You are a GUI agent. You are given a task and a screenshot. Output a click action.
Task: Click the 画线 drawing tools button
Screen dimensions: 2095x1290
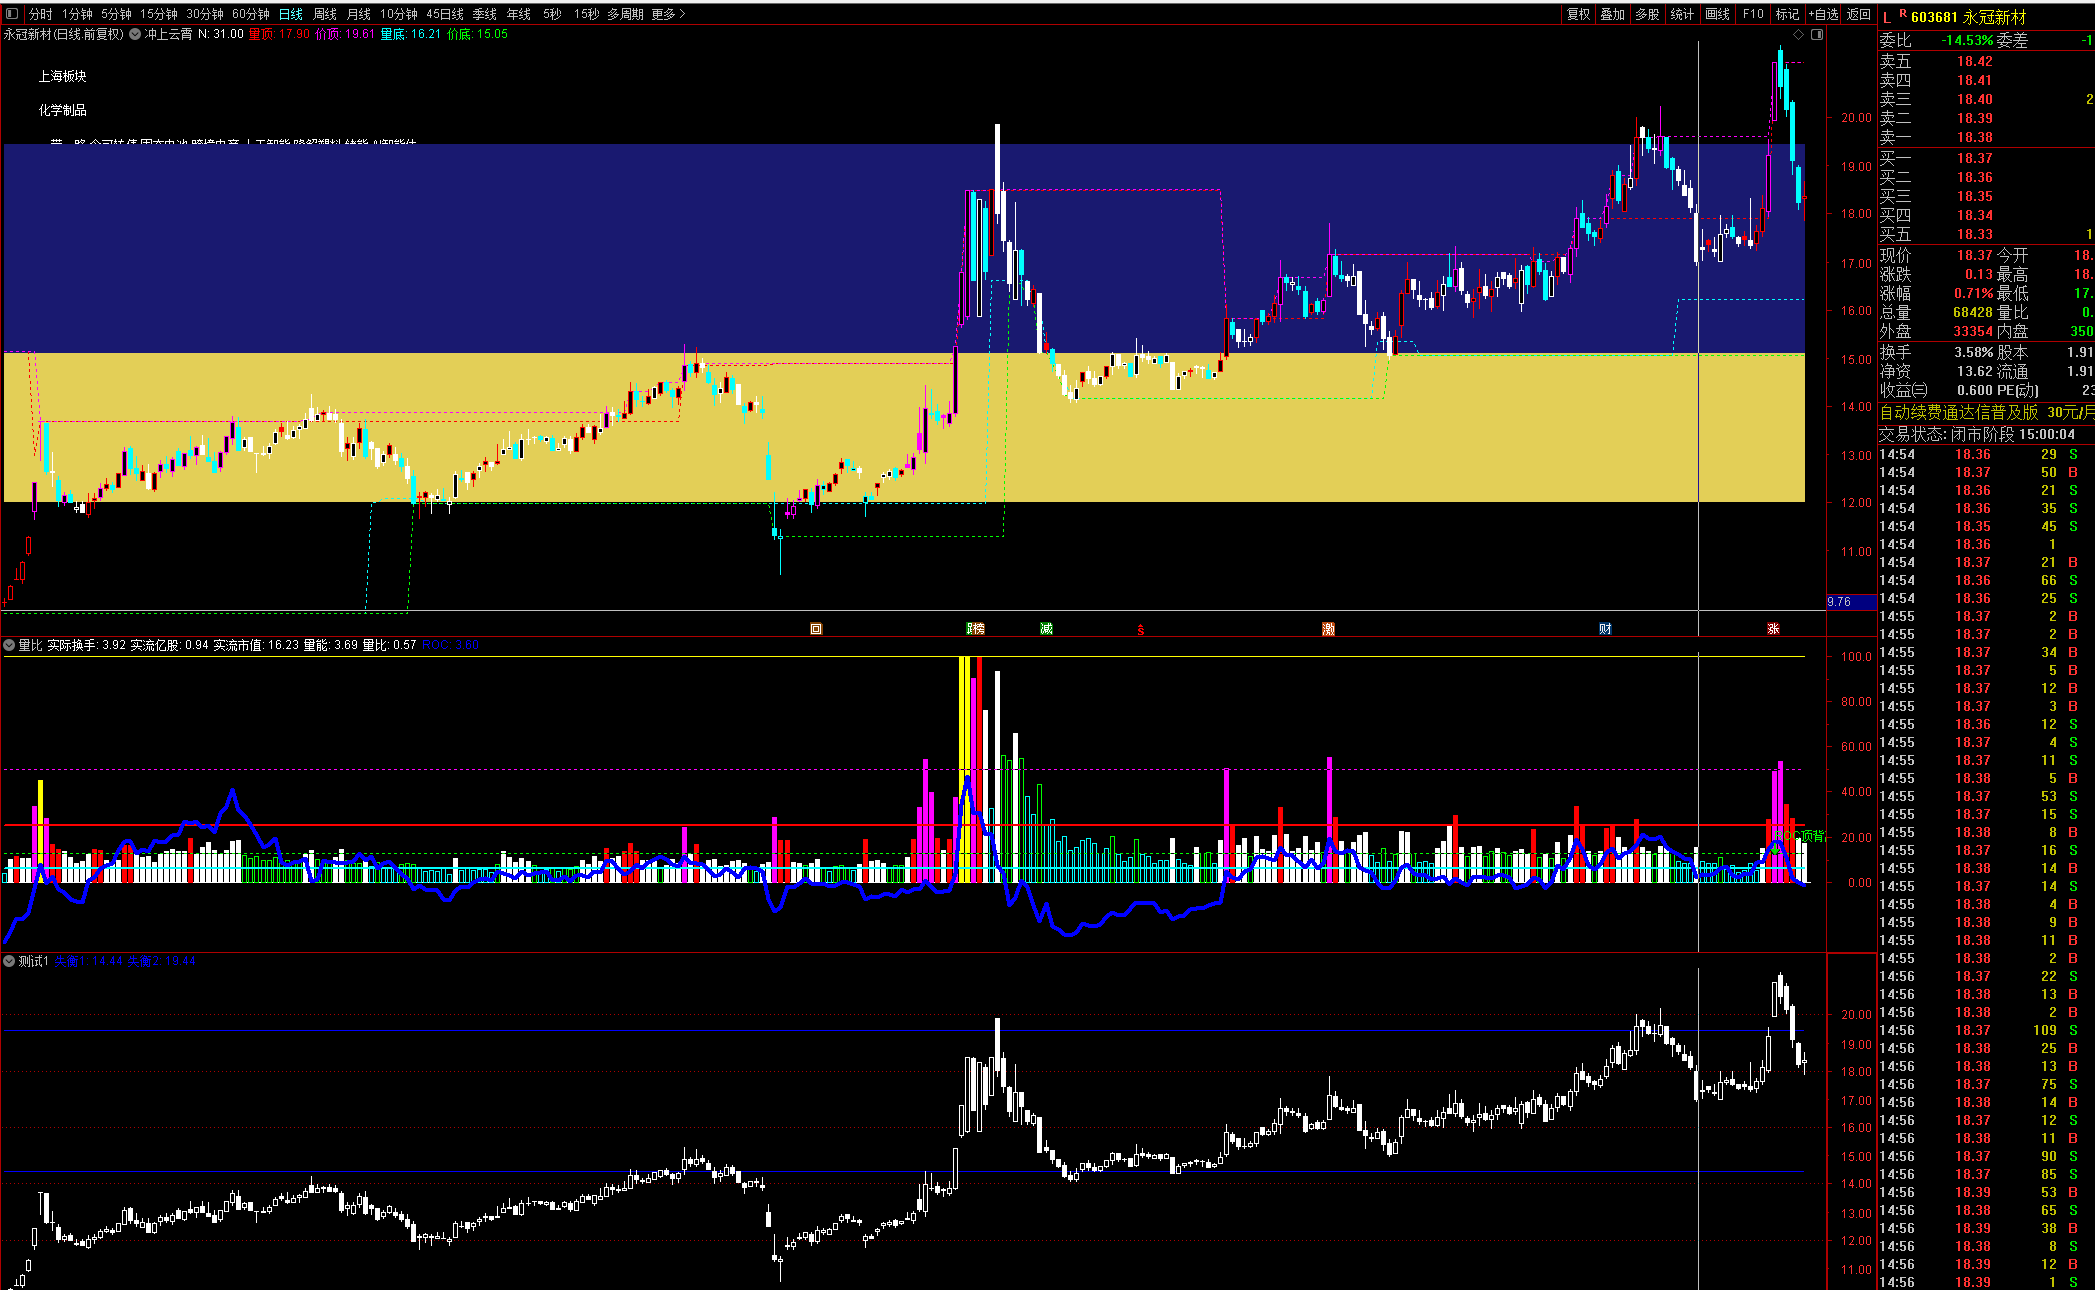[1717, 14]
